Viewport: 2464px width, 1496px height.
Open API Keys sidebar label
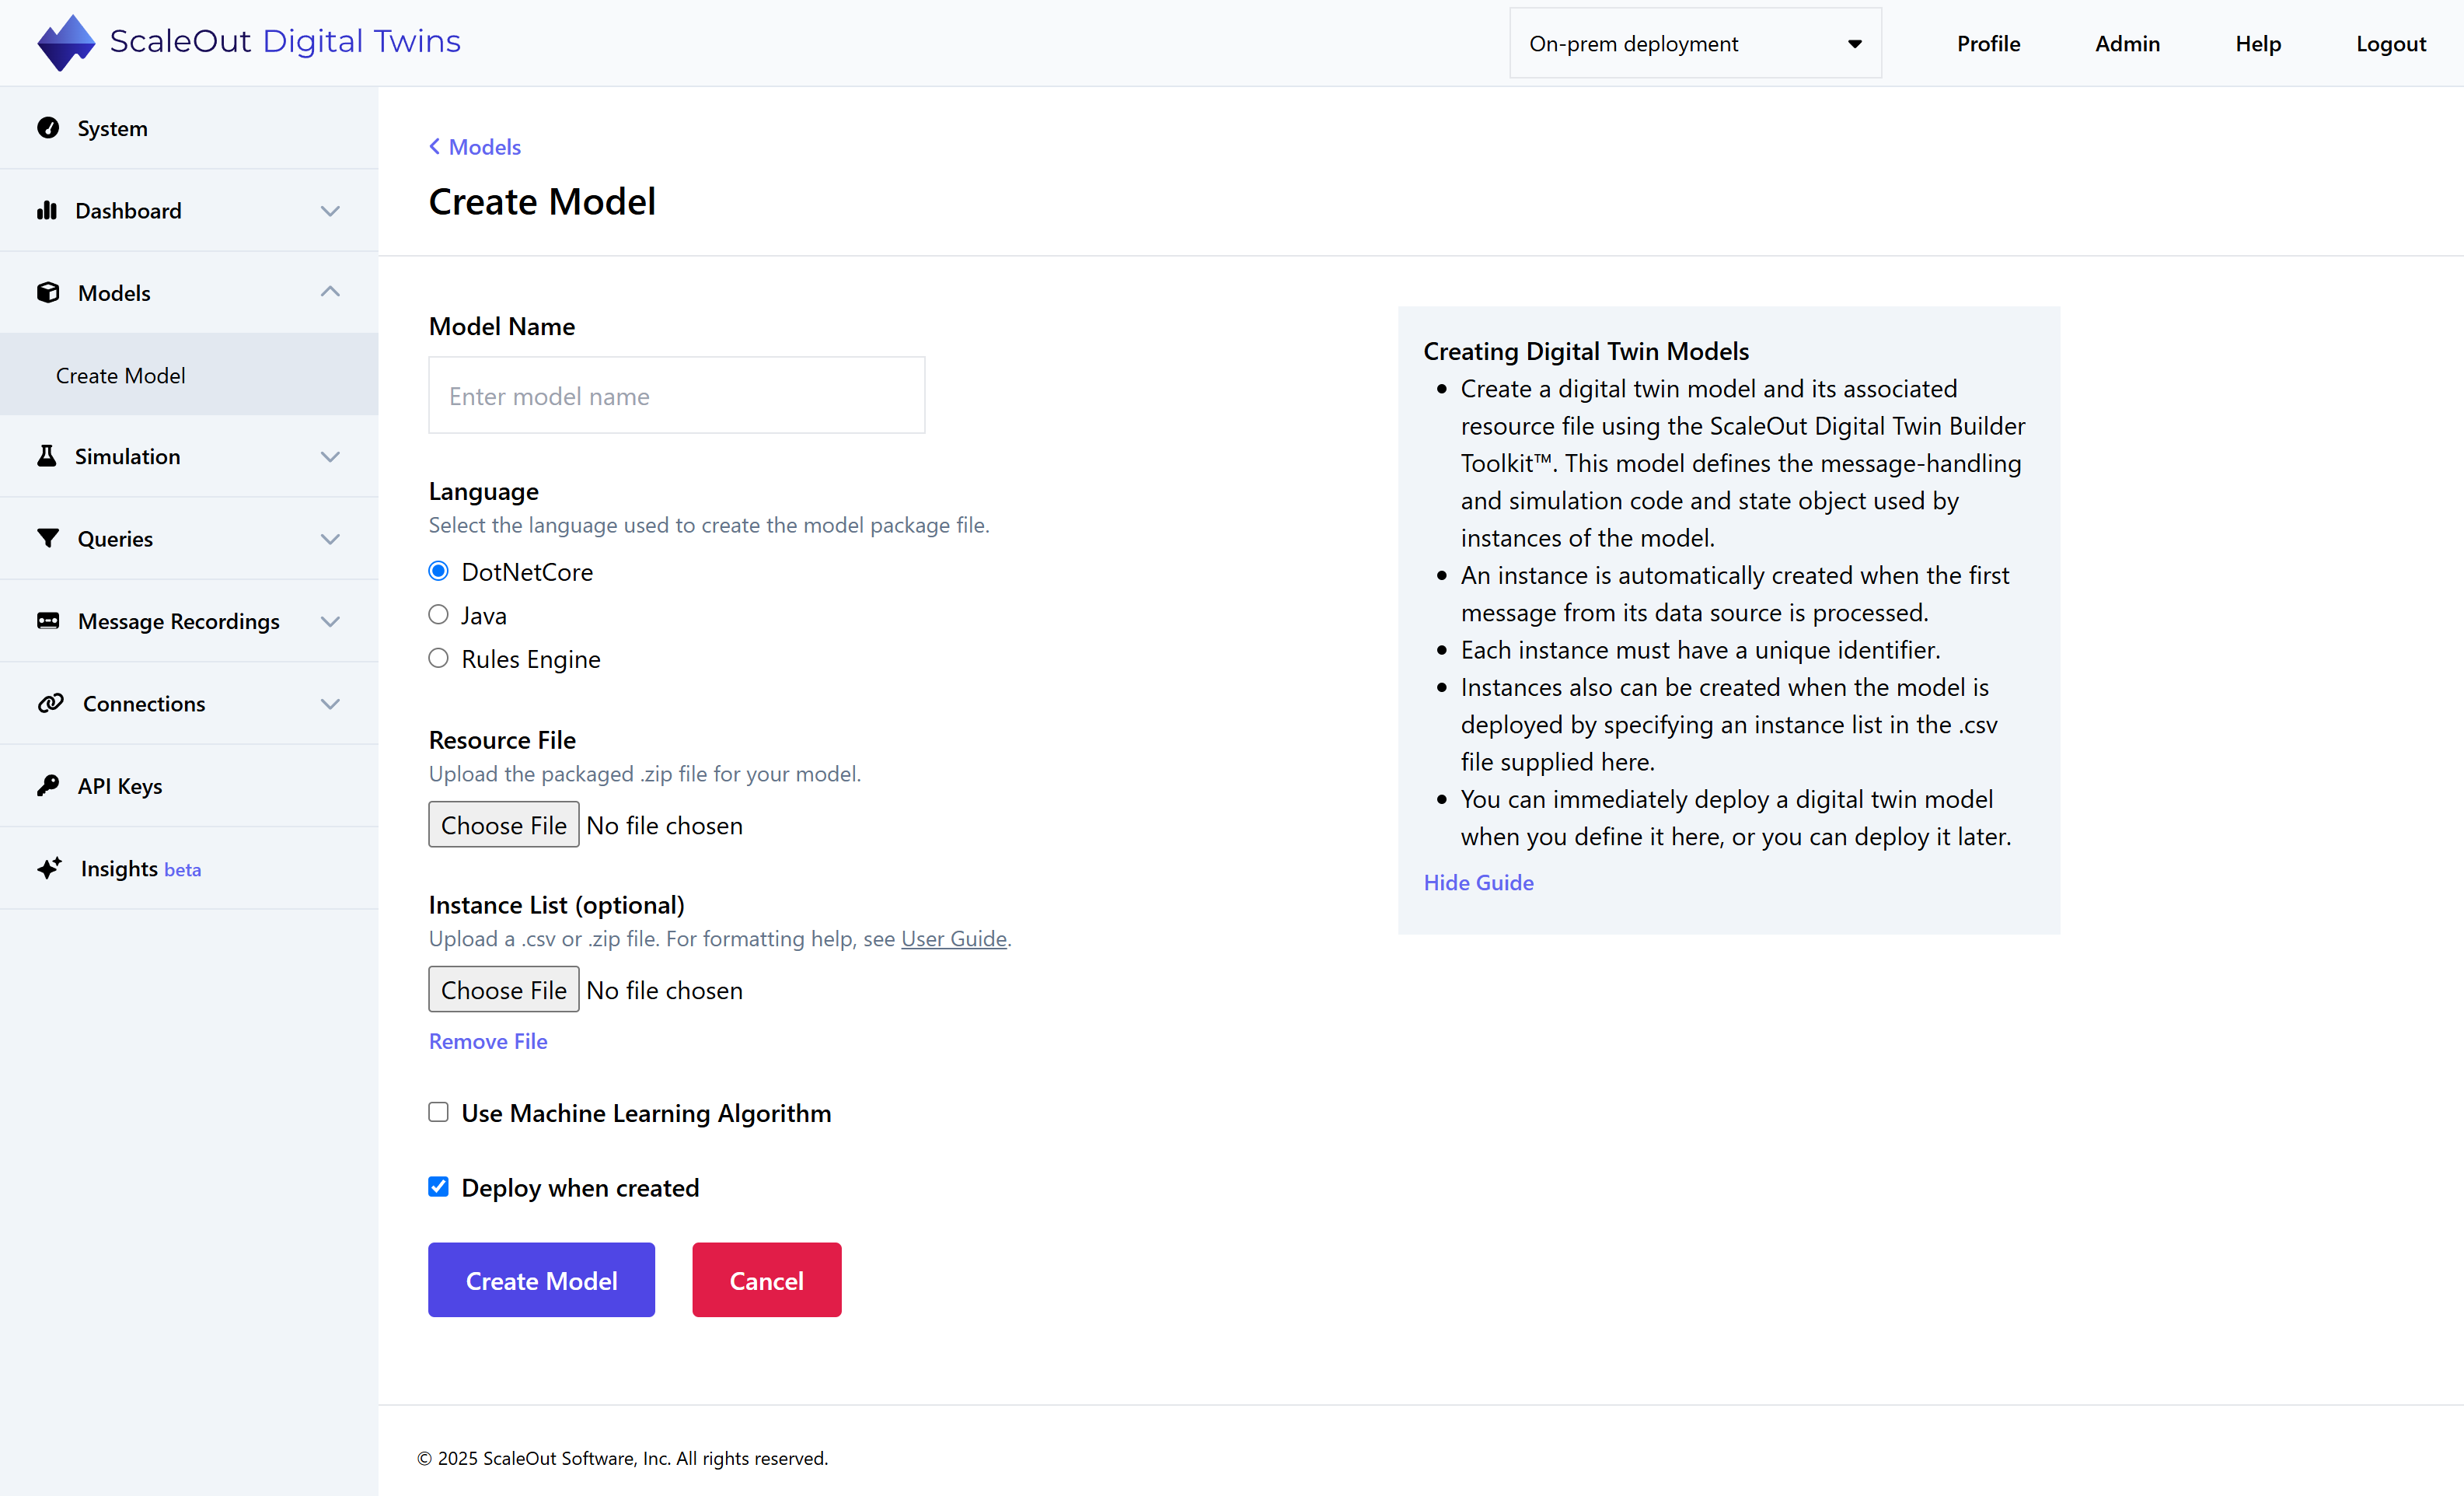[x=120, y=786]
